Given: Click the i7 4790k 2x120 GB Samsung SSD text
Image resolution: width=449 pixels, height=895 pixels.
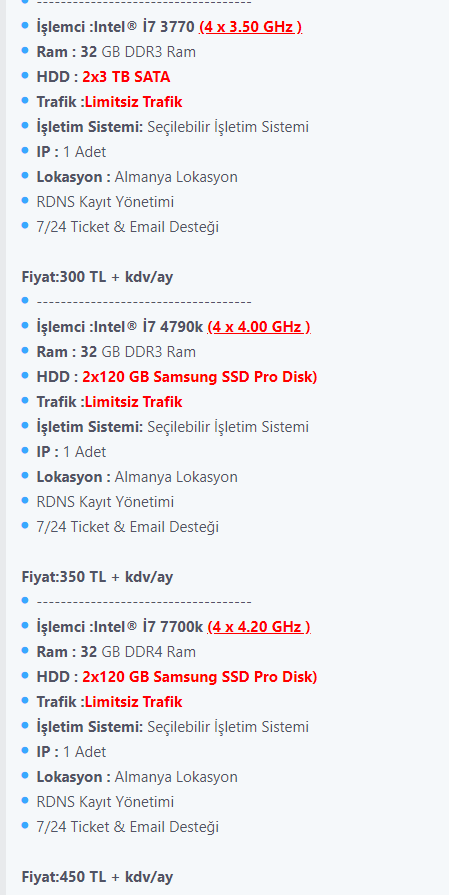Looking at the screenshot, I should (200, 377).
